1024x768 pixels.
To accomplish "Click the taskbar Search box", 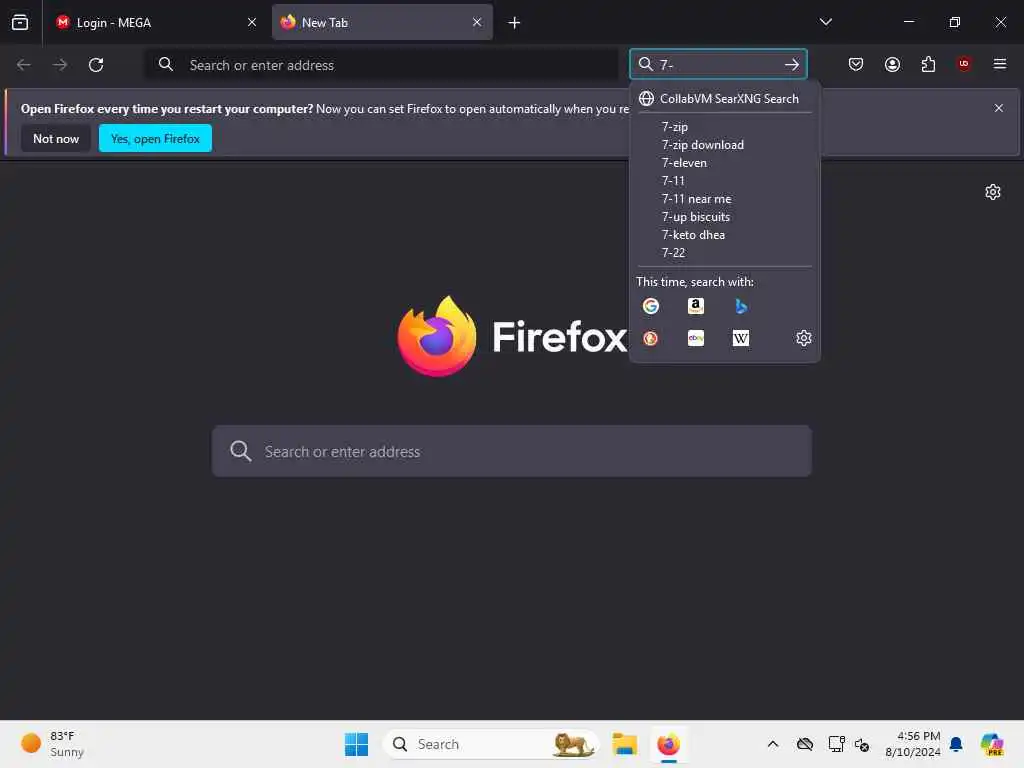I will point(491,744).
